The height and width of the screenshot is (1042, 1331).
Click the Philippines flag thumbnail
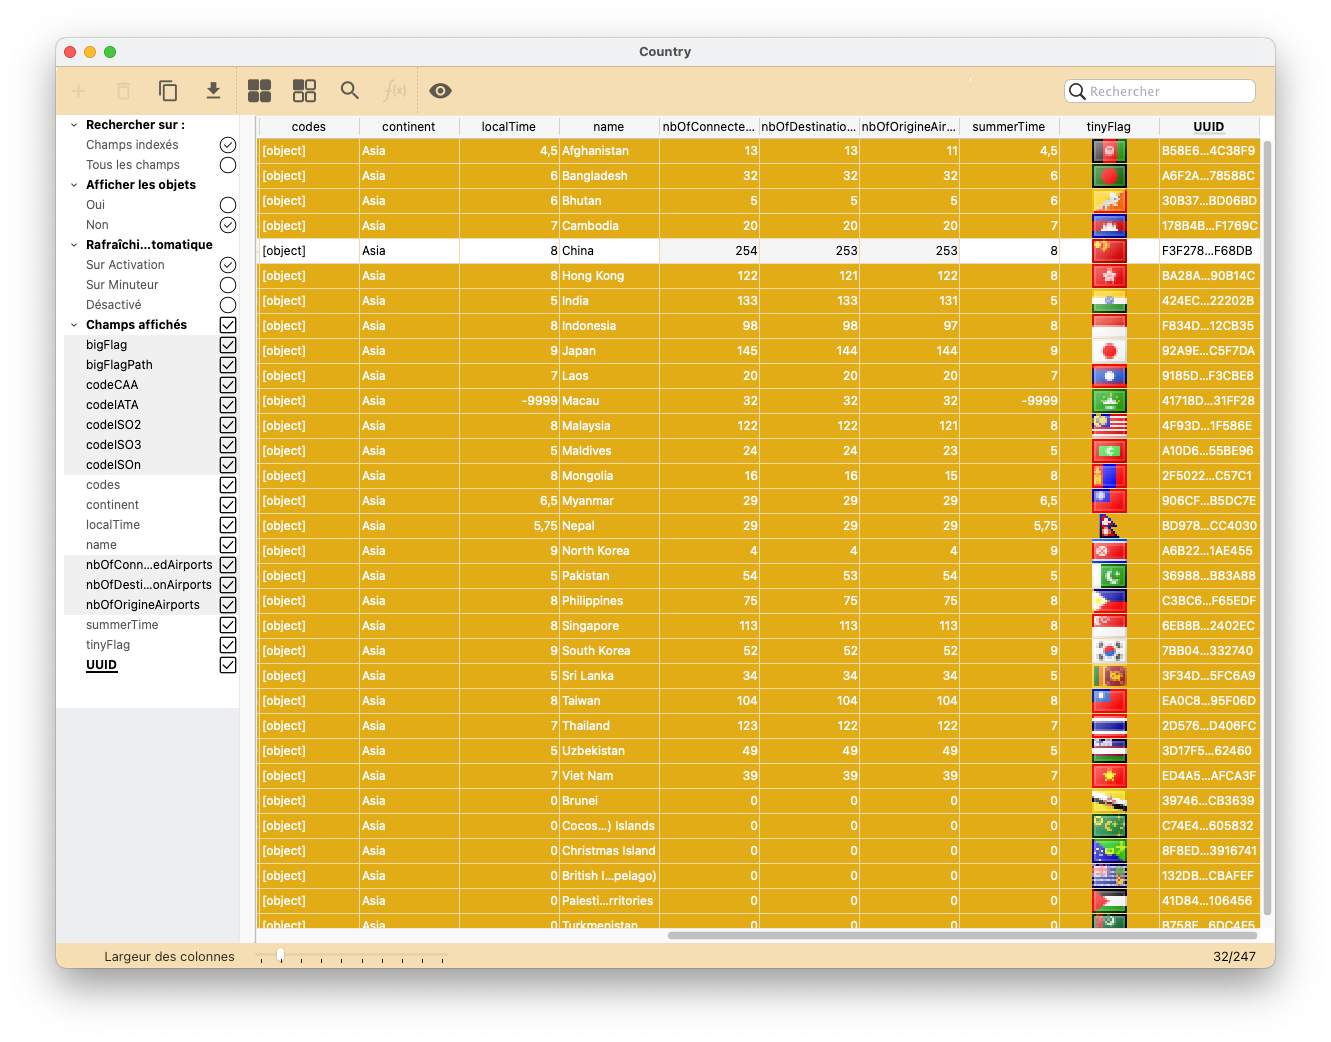point(1109,601)
